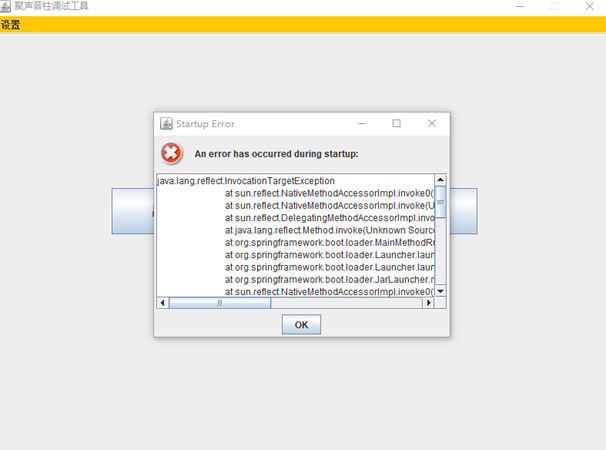Image resolution: width=606 pixels, height=450 pixels.
Task: Click the stack trace scroll up arrow
Action: coord(440,180)
